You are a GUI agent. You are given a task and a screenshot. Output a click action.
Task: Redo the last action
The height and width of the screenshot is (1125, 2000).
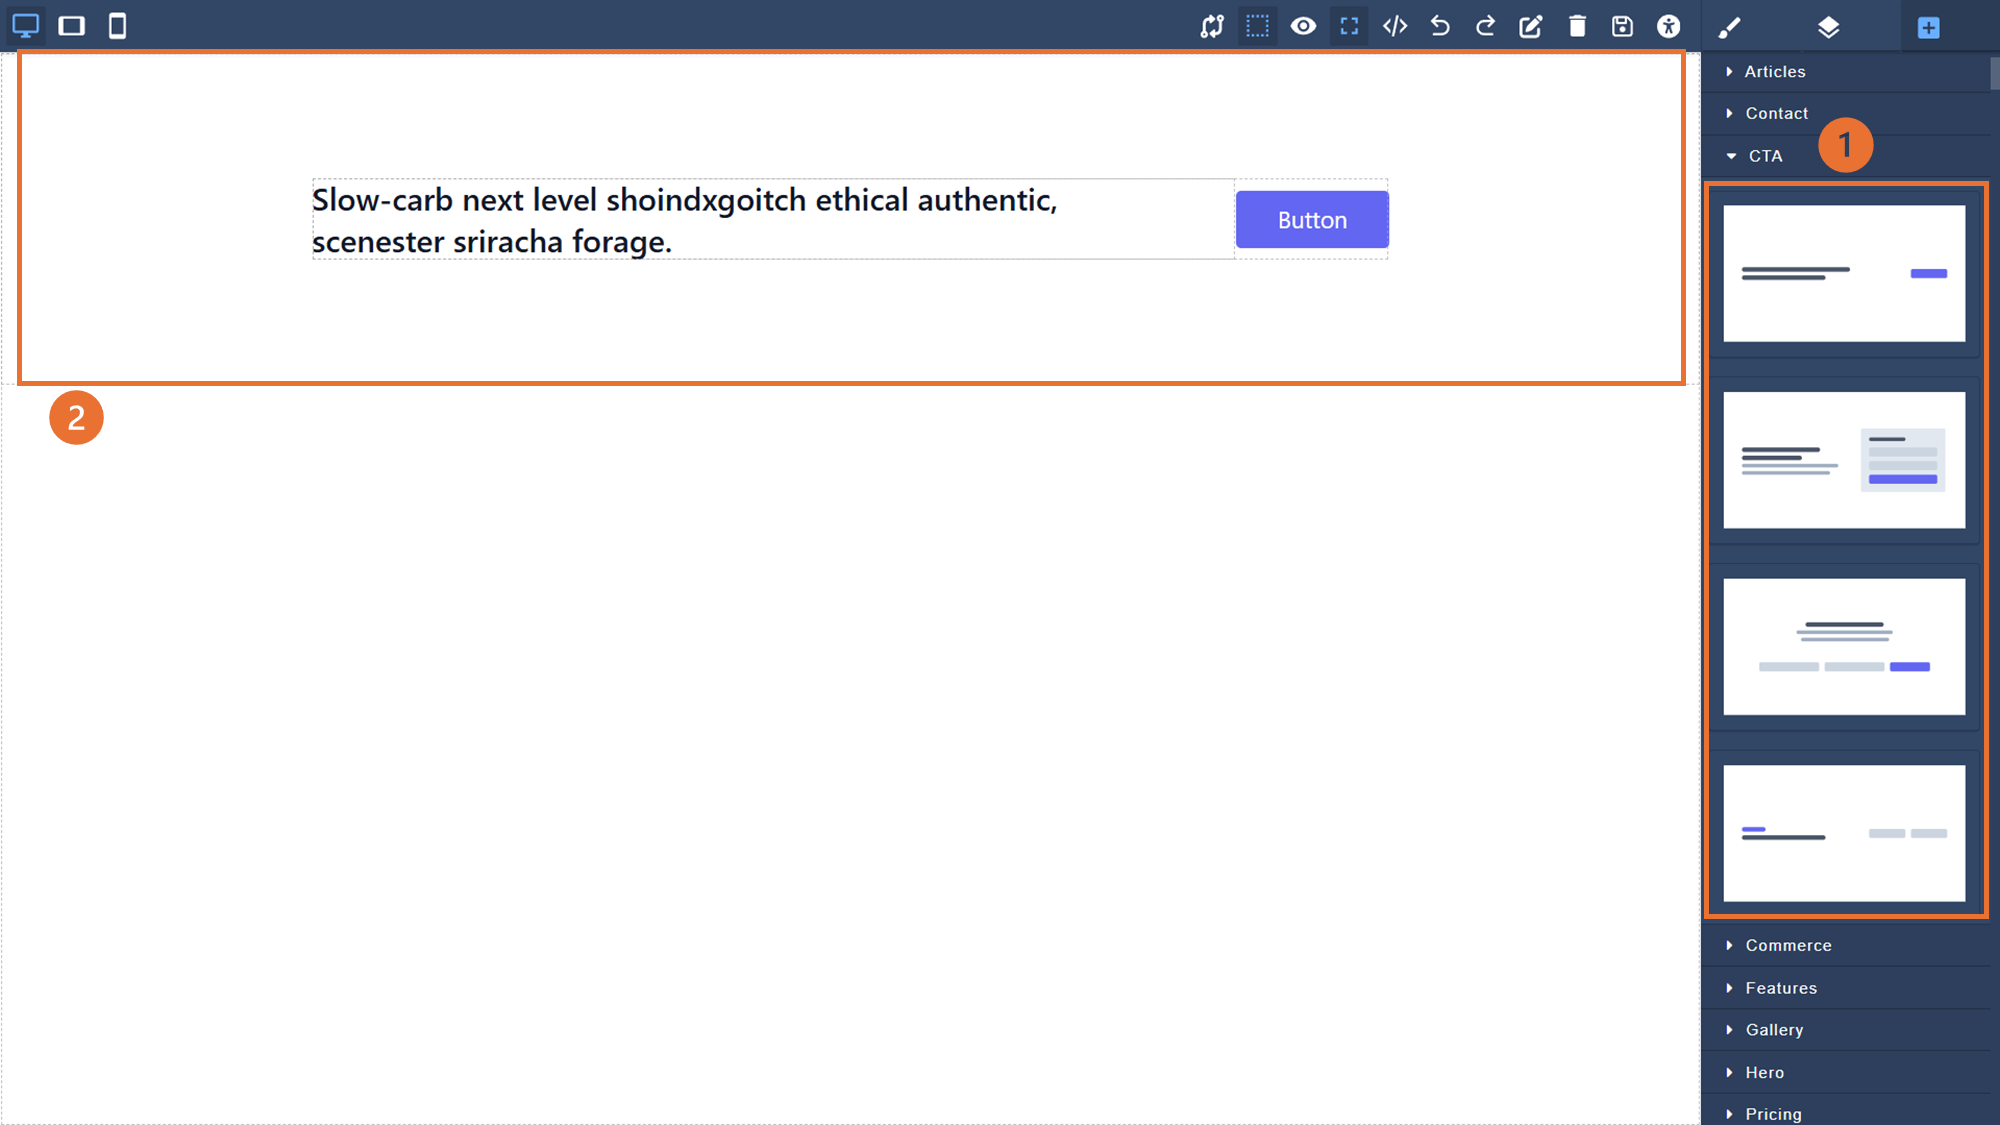1486,26
